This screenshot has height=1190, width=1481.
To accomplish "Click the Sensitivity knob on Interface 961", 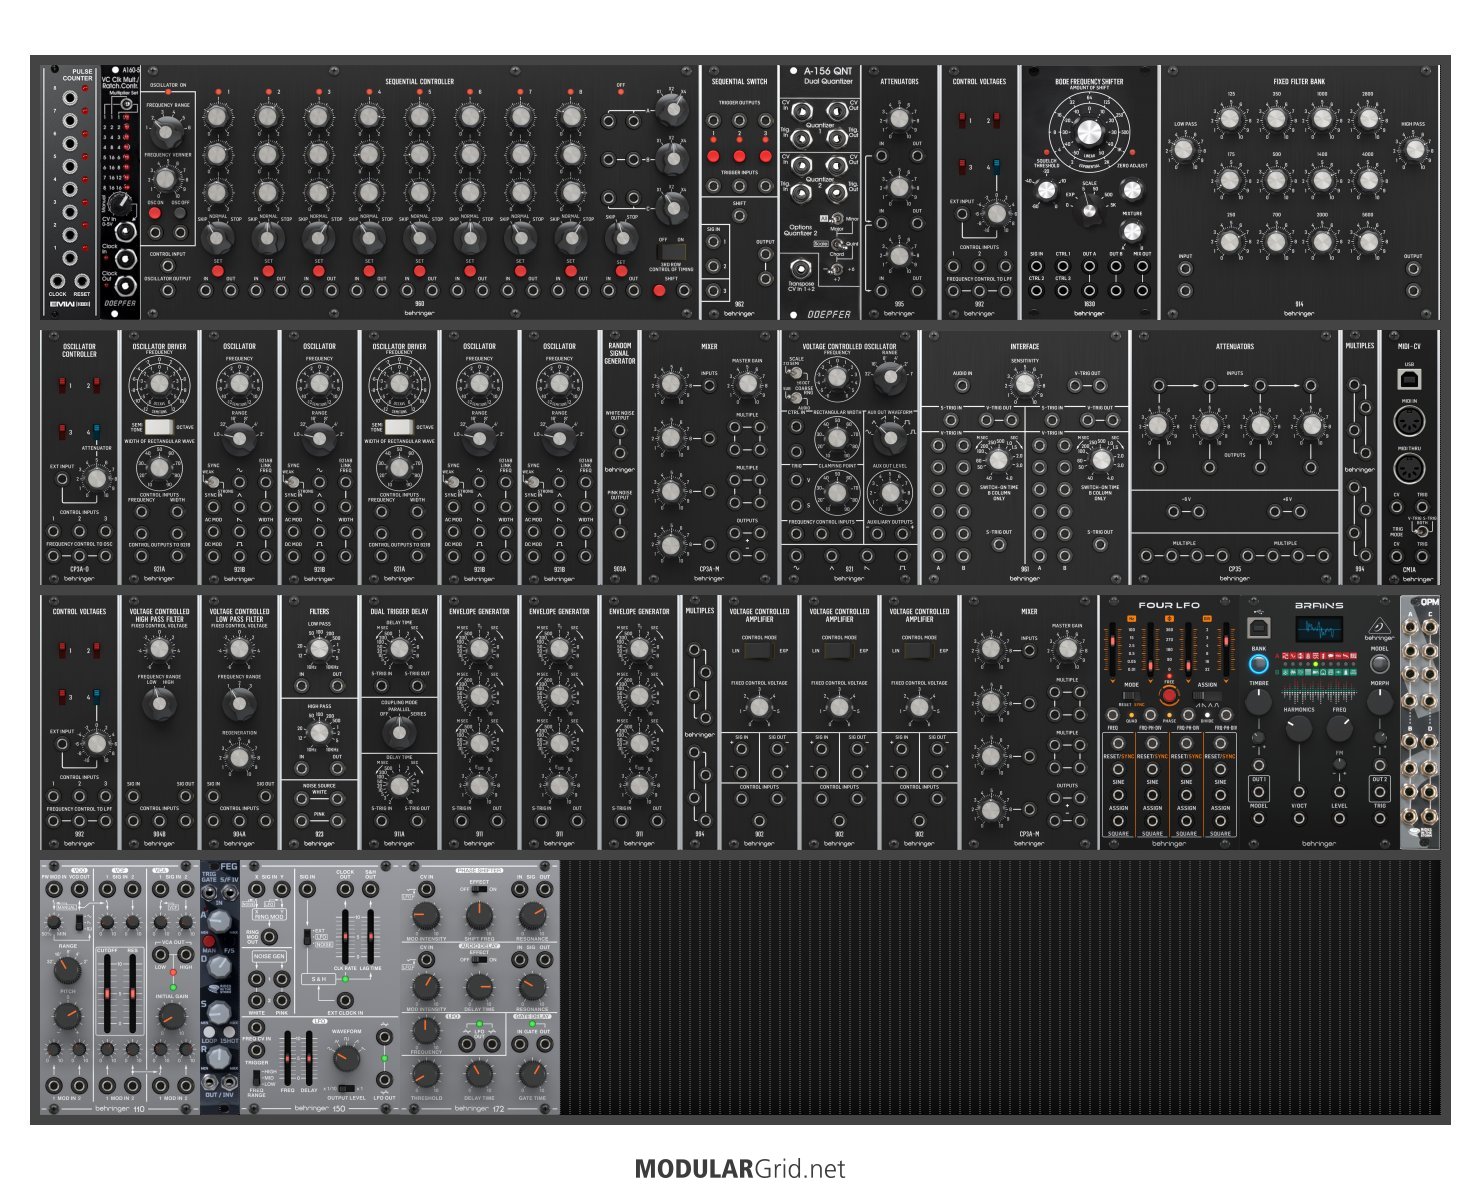I will pos(1023,384).
